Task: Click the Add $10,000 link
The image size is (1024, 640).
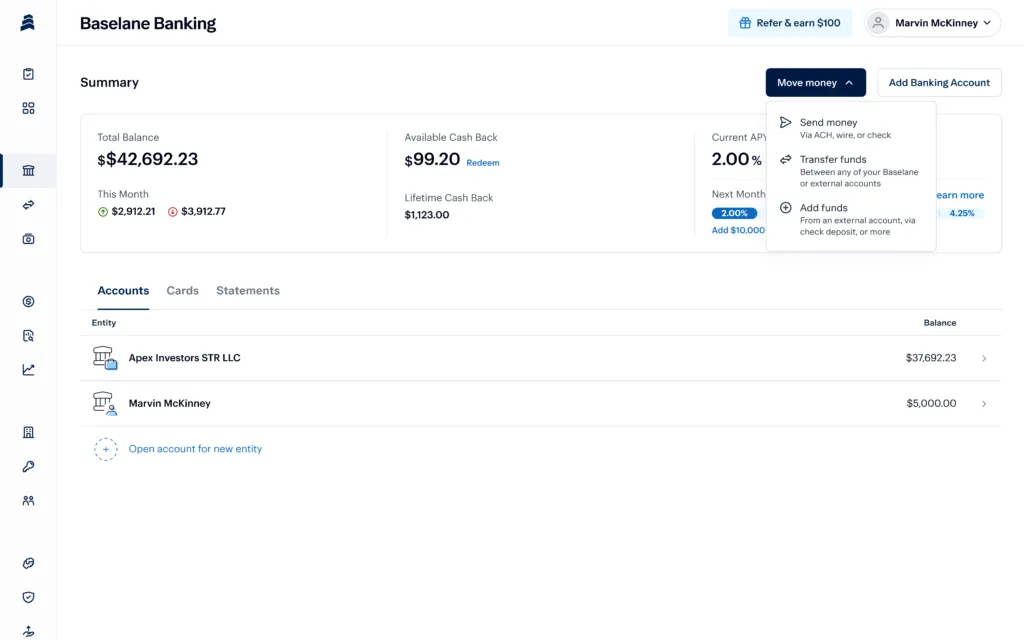Action: [x=738, y=230]
